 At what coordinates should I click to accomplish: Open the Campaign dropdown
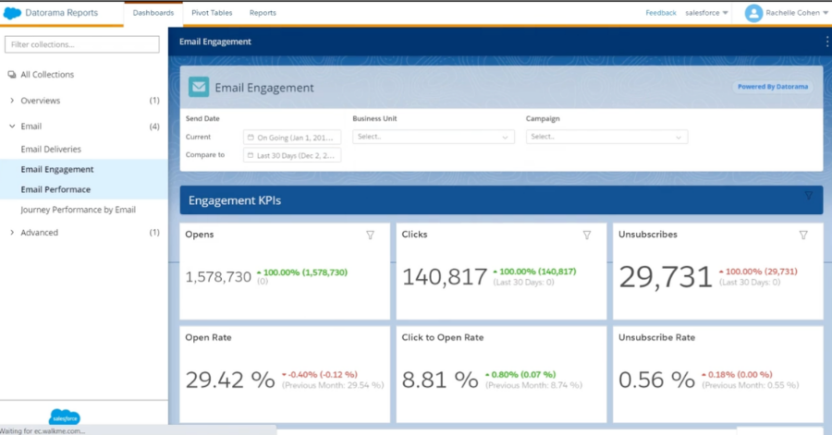(606, 137)
